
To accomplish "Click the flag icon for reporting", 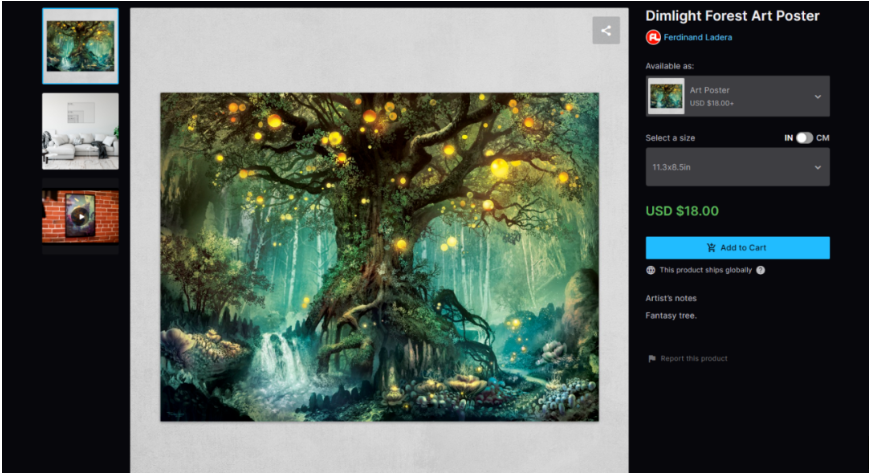I will click(x=651, y=358).
